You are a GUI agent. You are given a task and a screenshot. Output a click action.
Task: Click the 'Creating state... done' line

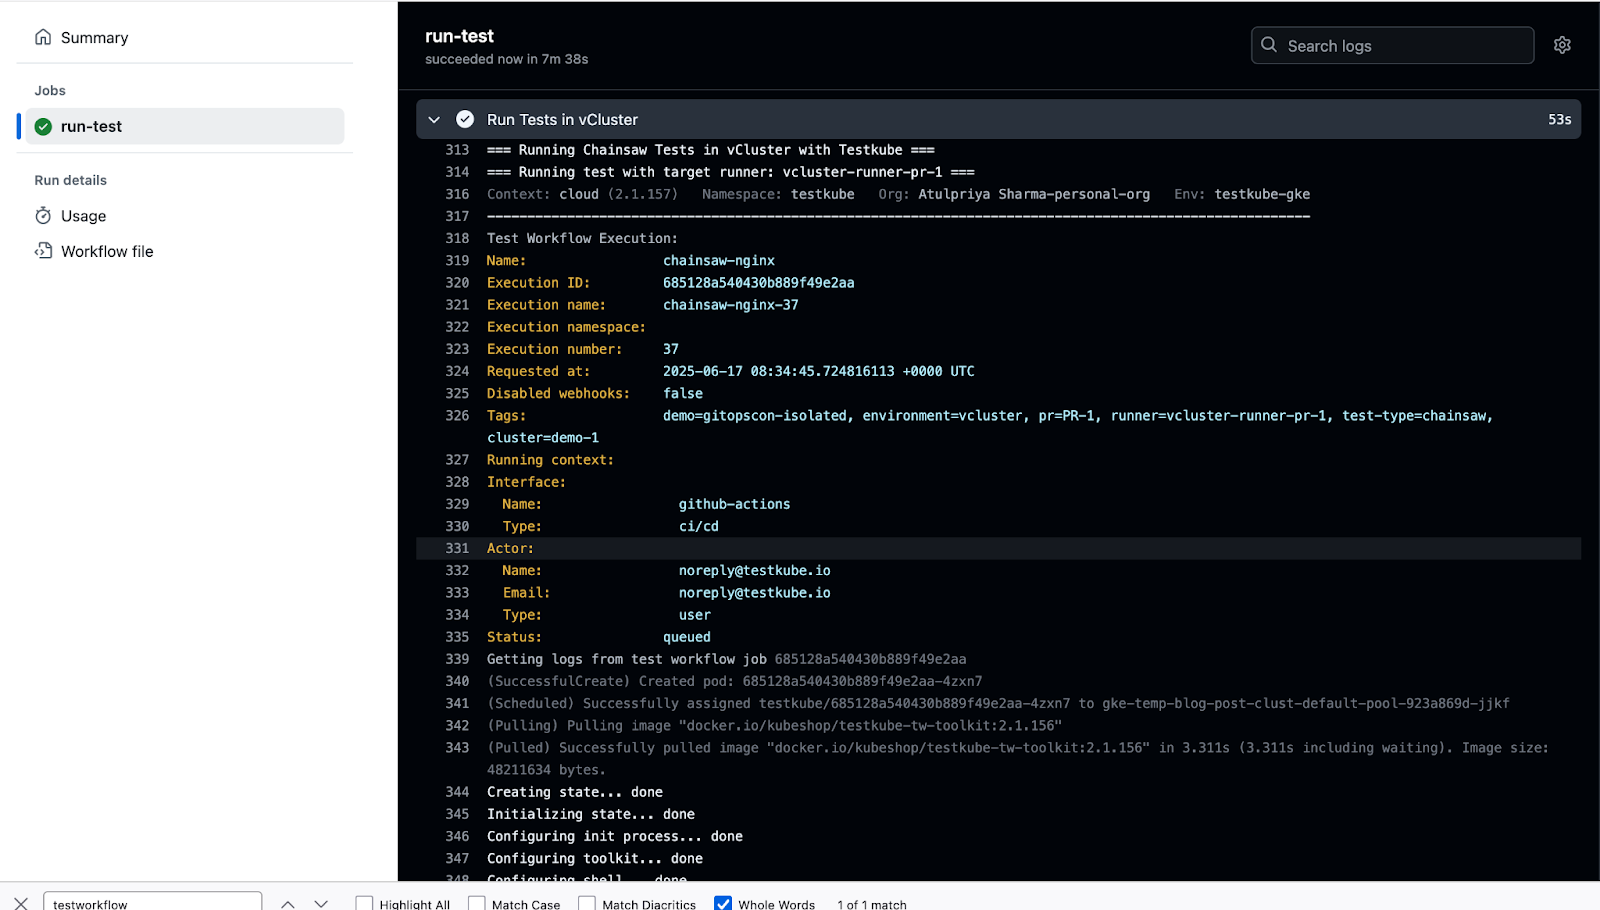pos(574,792)
